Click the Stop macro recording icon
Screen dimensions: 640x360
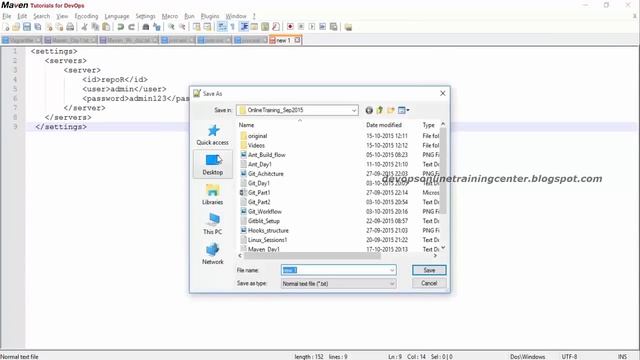pos(301,27)
